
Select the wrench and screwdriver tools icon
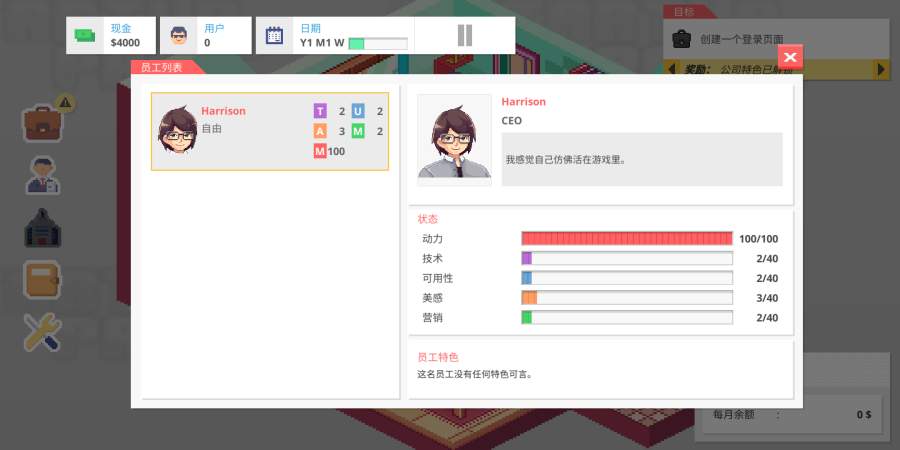[x=42, y=332]
